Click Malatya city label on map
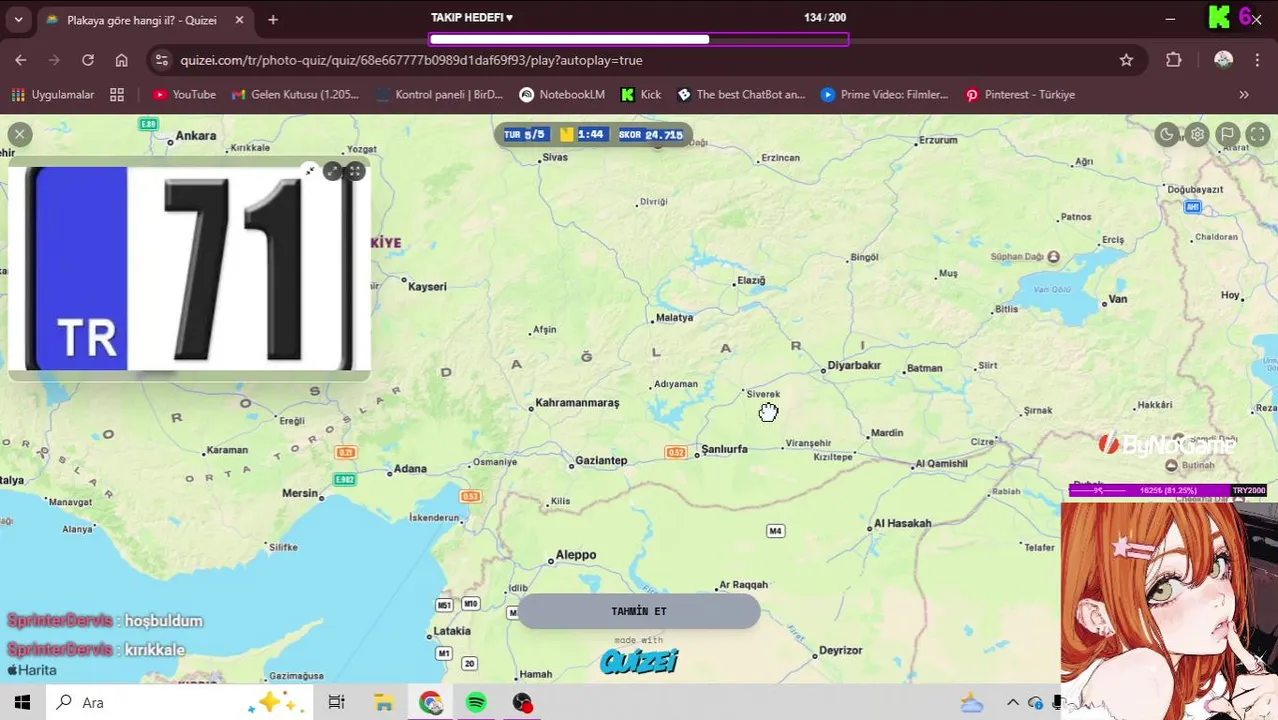The height and width of the screenshot is (720, 1278). [673, 317]
